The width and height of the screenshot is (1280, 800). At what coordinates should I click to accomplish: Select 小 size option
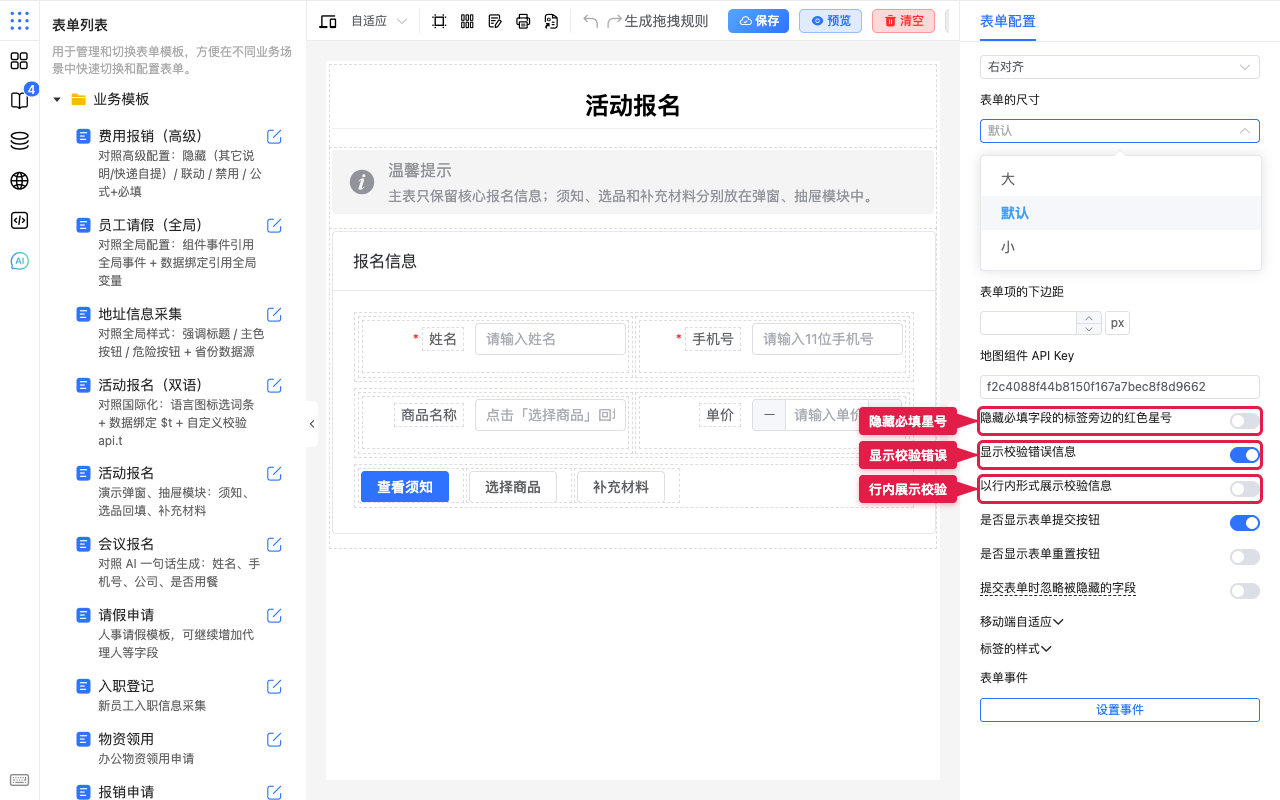(1120, 247)
